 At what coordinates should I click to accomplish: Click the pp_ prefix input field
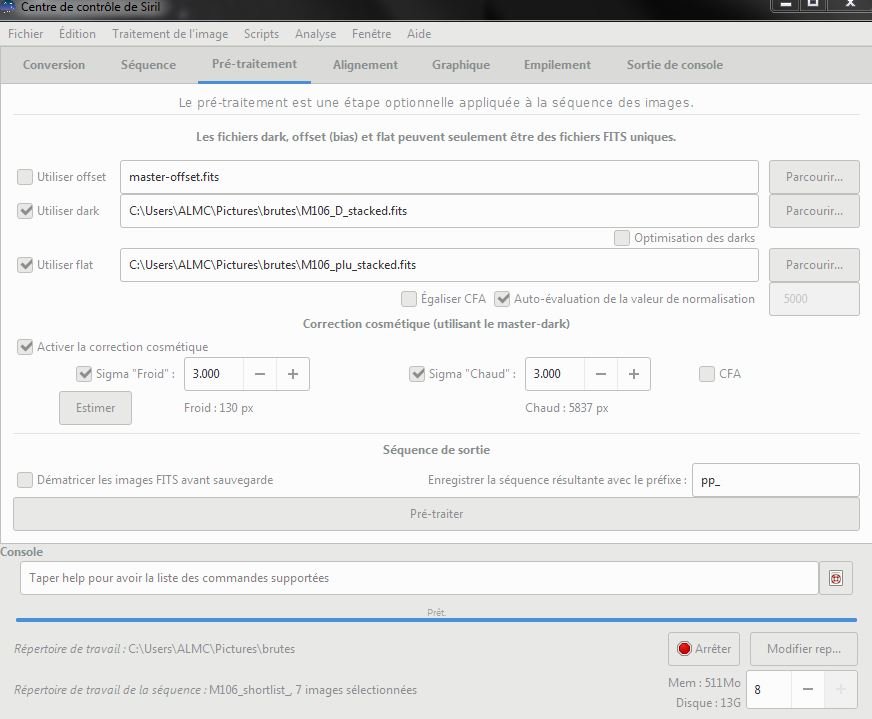[x=776, y=480]
